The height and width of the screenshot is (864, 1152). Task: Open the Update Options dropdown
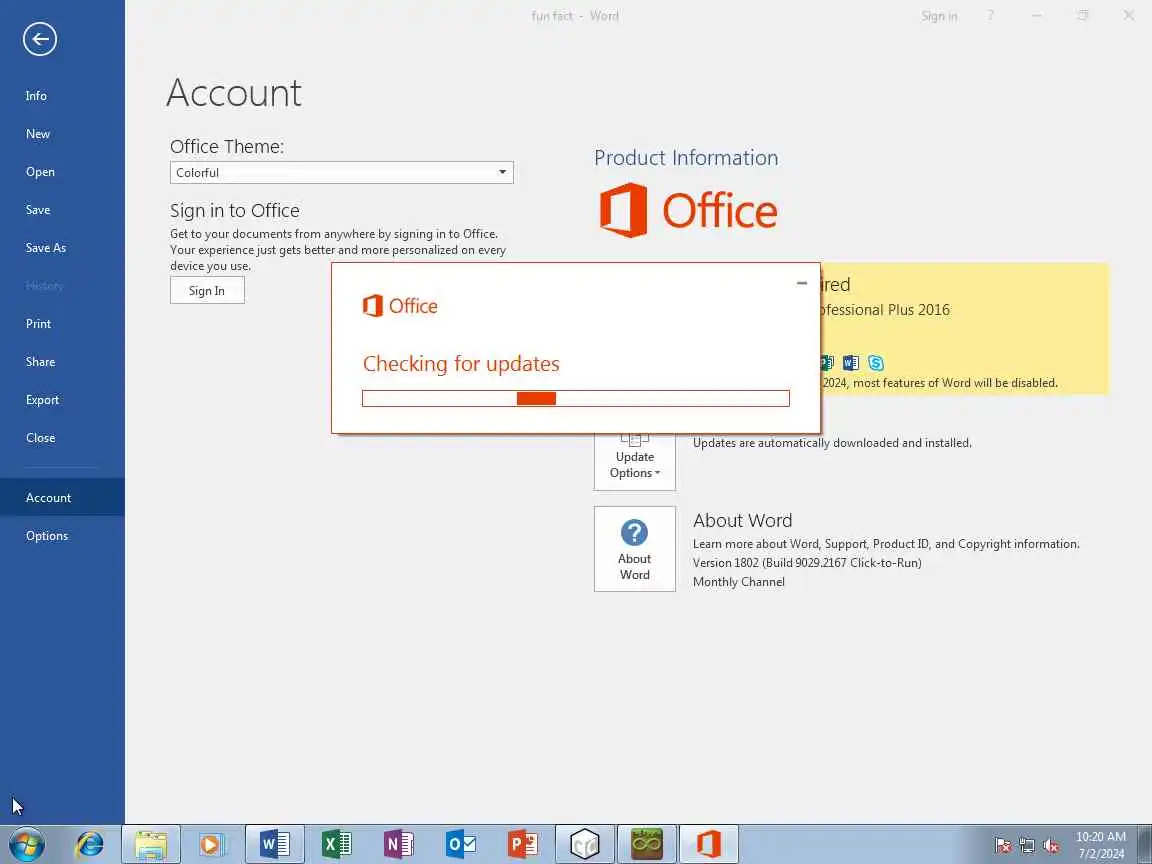(635, 460)
